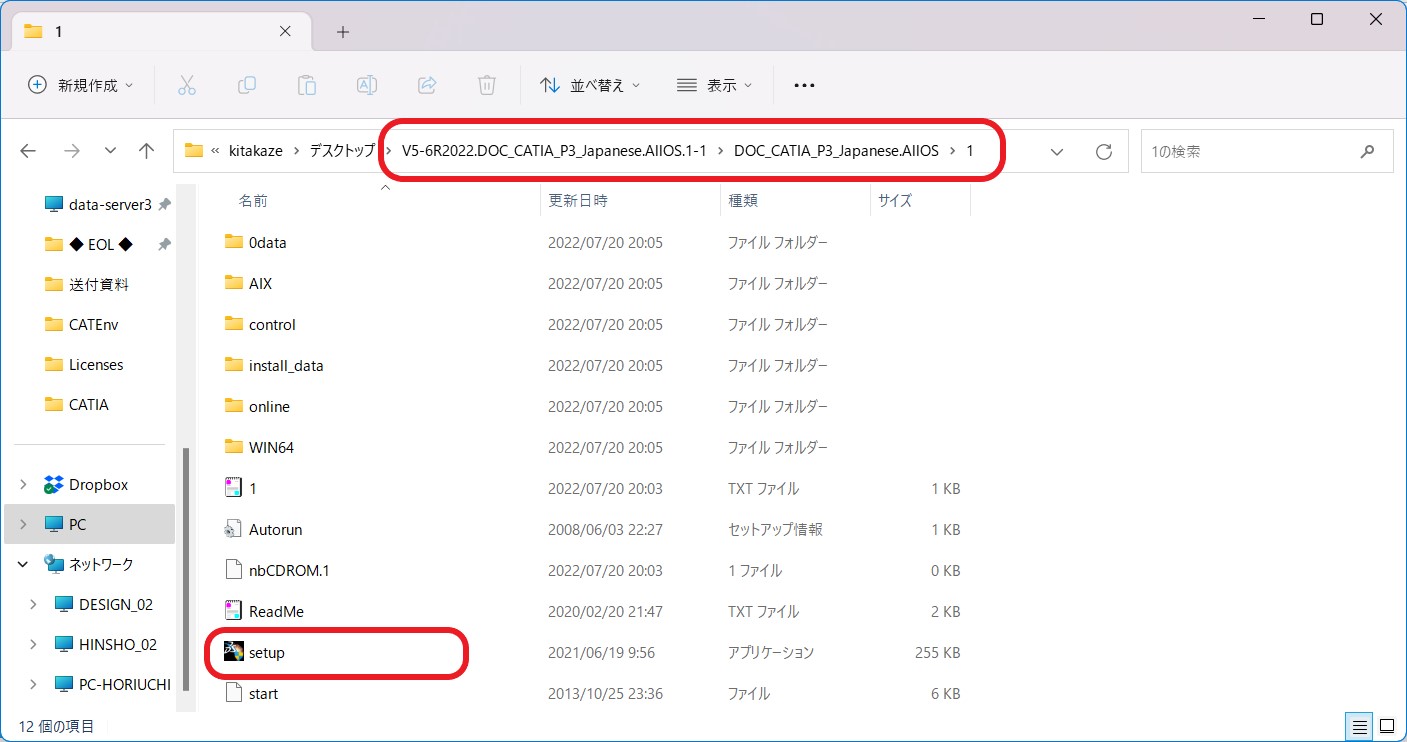Open the 並べ替え sort dropdown
This screenshot has width=1407, height=742.
click(590, 85)
